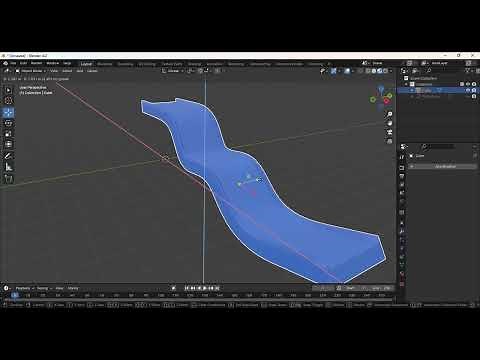Jump to start frame in timeline

[187, 288]
